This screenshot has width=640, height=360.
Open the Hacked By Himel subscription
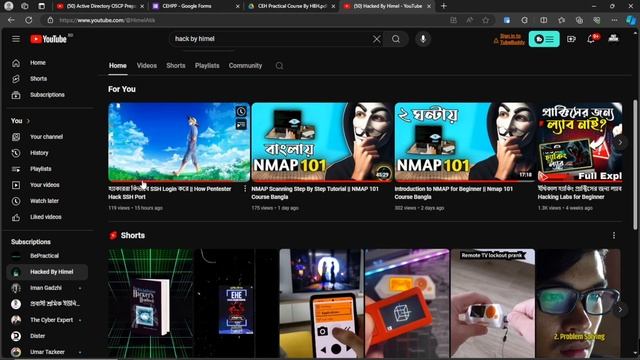pyautogui.click(x=47, y=272)
